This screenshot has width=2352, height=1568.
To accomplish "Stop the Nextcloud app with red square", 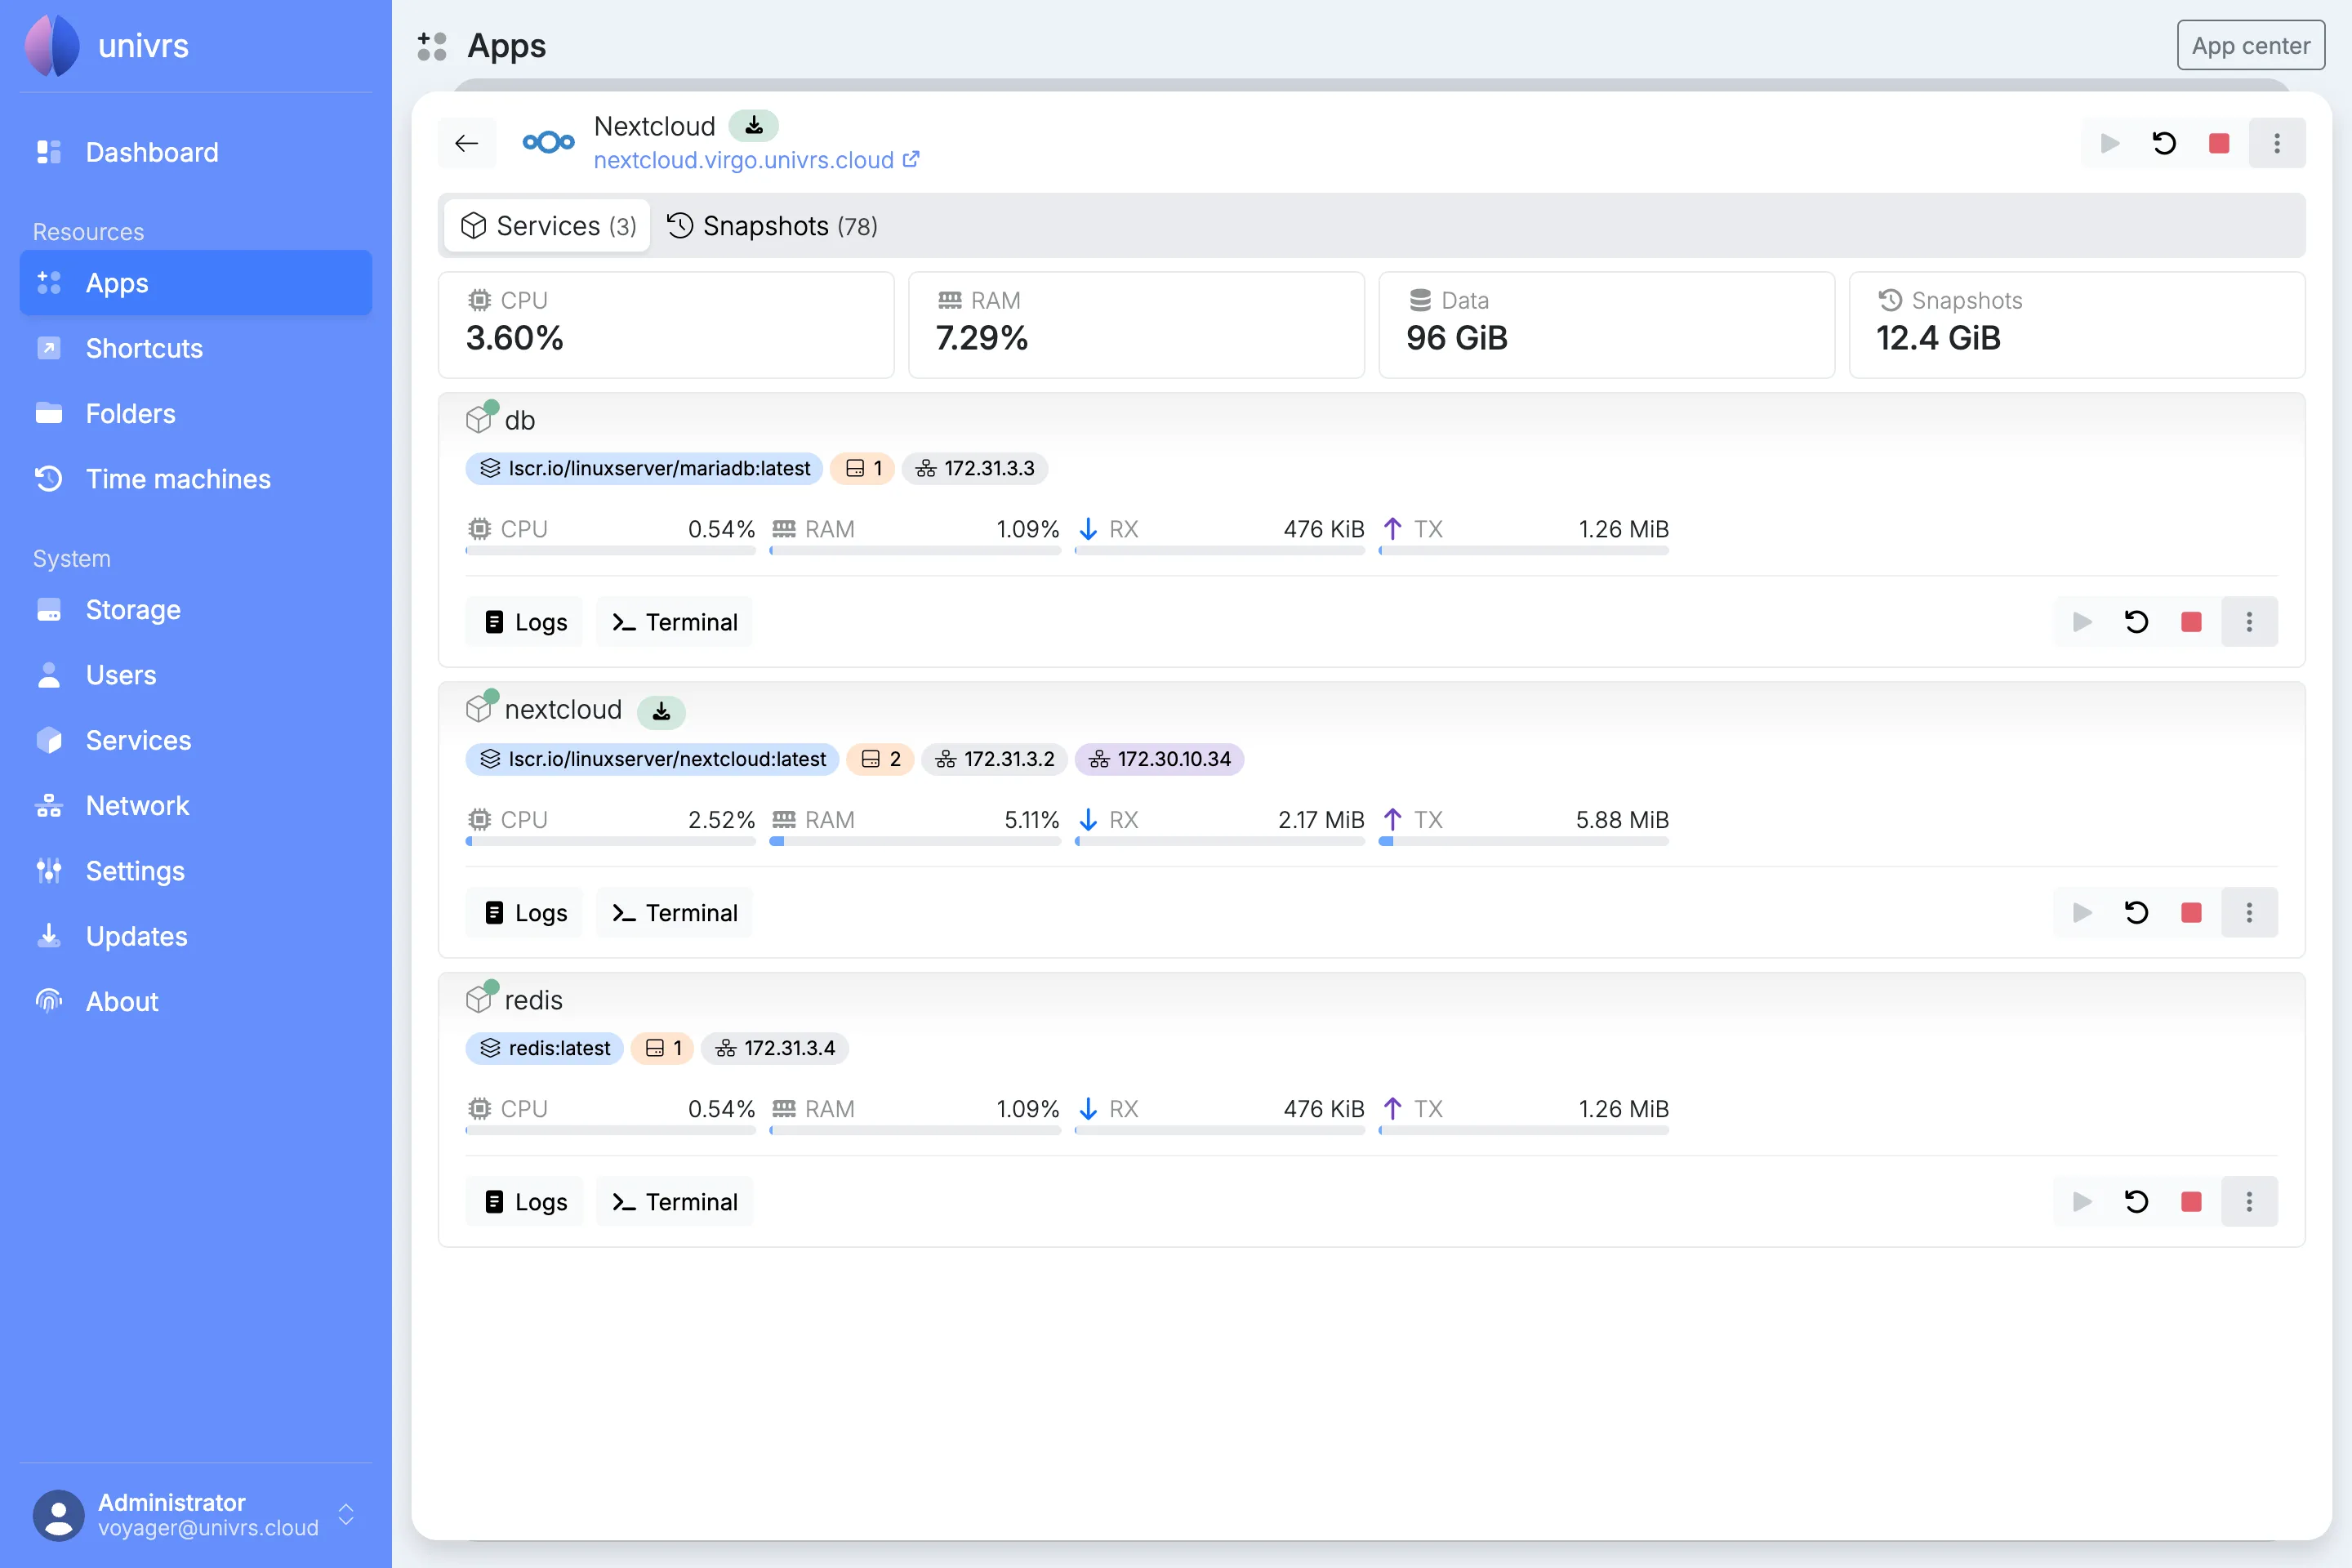I will click(2219, 143).
